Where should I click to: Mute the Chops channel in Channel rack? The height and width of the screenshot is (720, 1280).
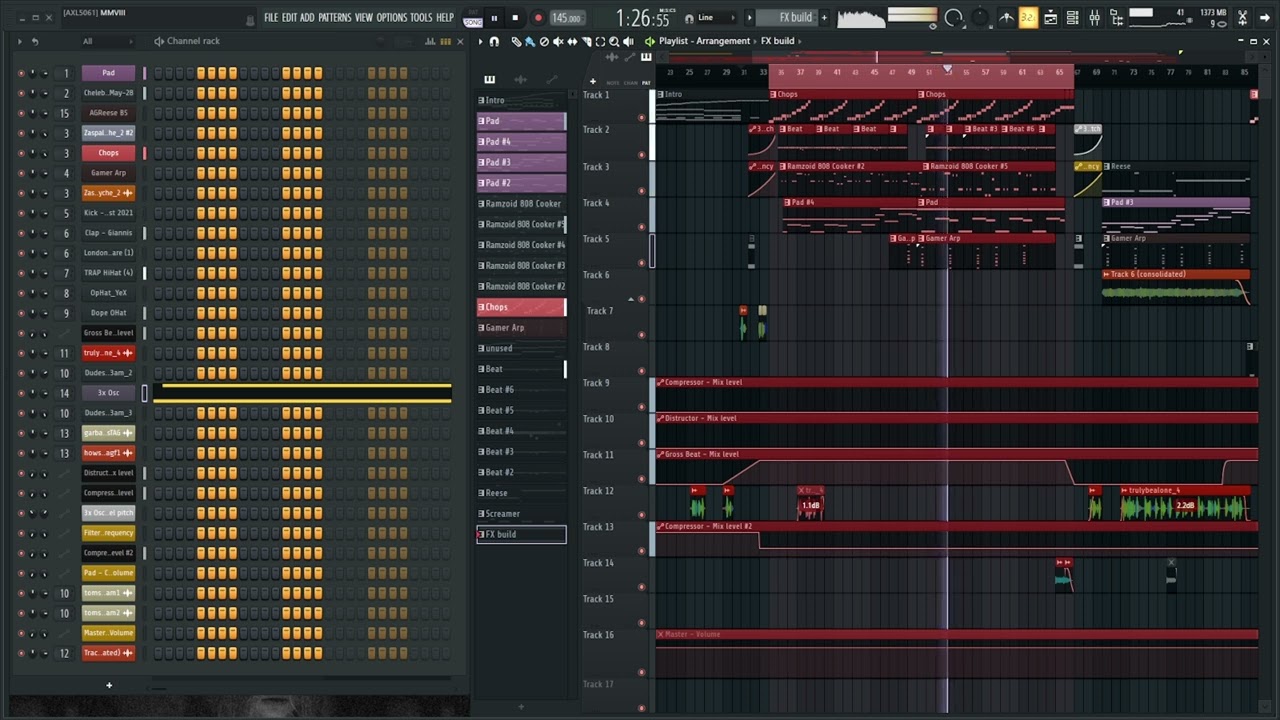(21, 153)
